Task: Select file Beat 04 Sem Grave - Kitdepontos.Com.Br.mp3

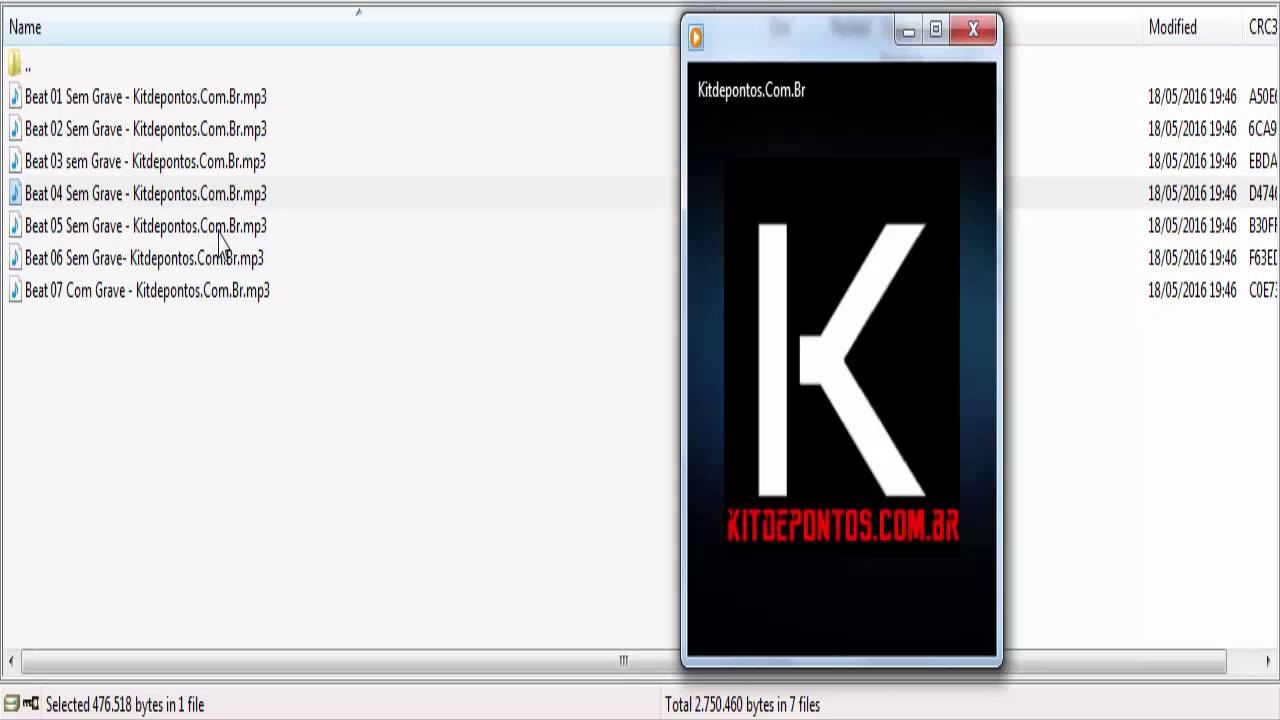Action: 146,193
